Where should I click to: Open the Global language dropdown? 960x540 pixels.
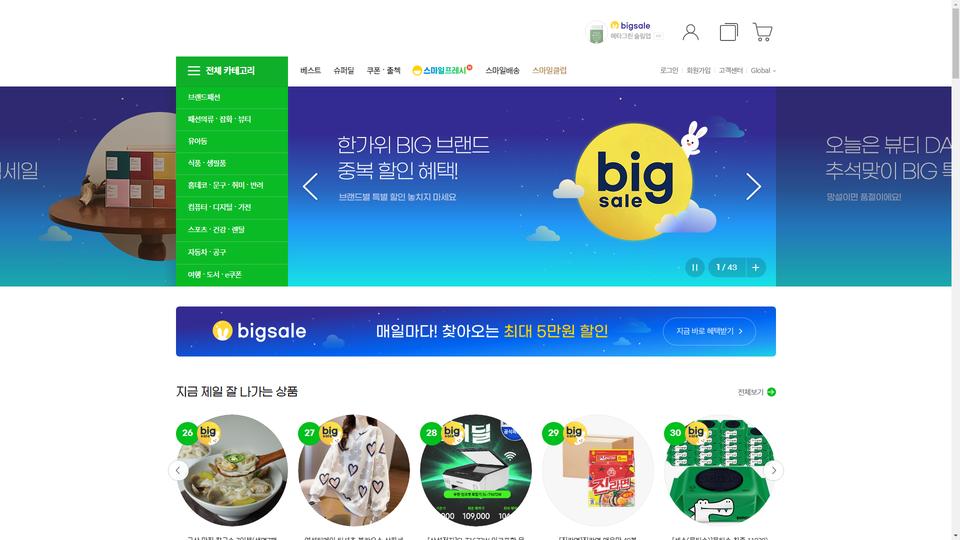763,71
